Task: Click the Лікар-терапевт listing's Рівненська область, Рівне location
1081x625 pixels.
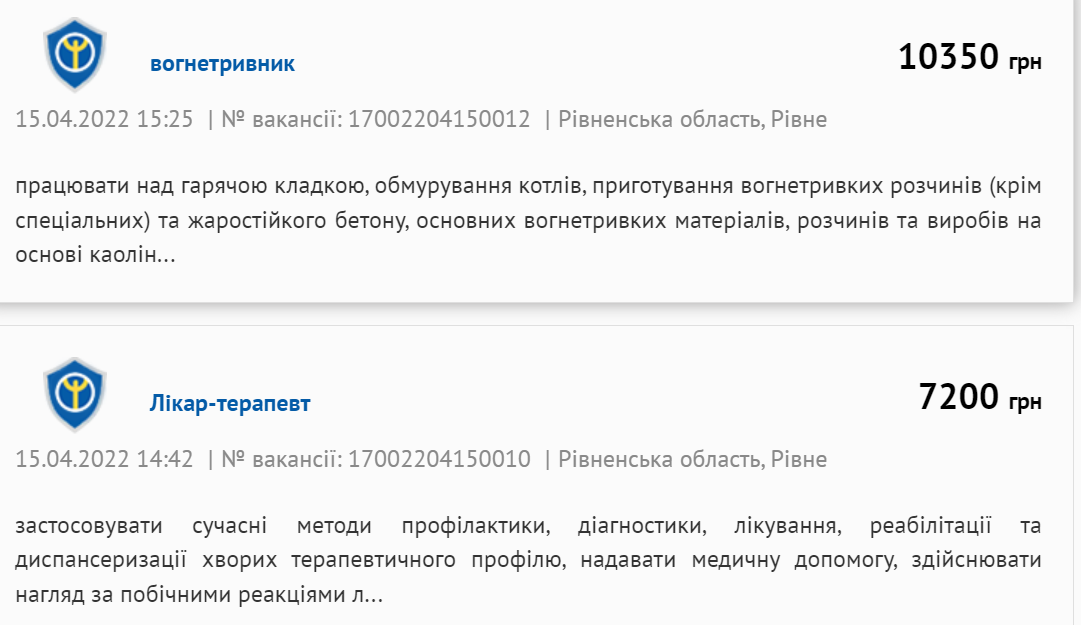Action: 692,459
